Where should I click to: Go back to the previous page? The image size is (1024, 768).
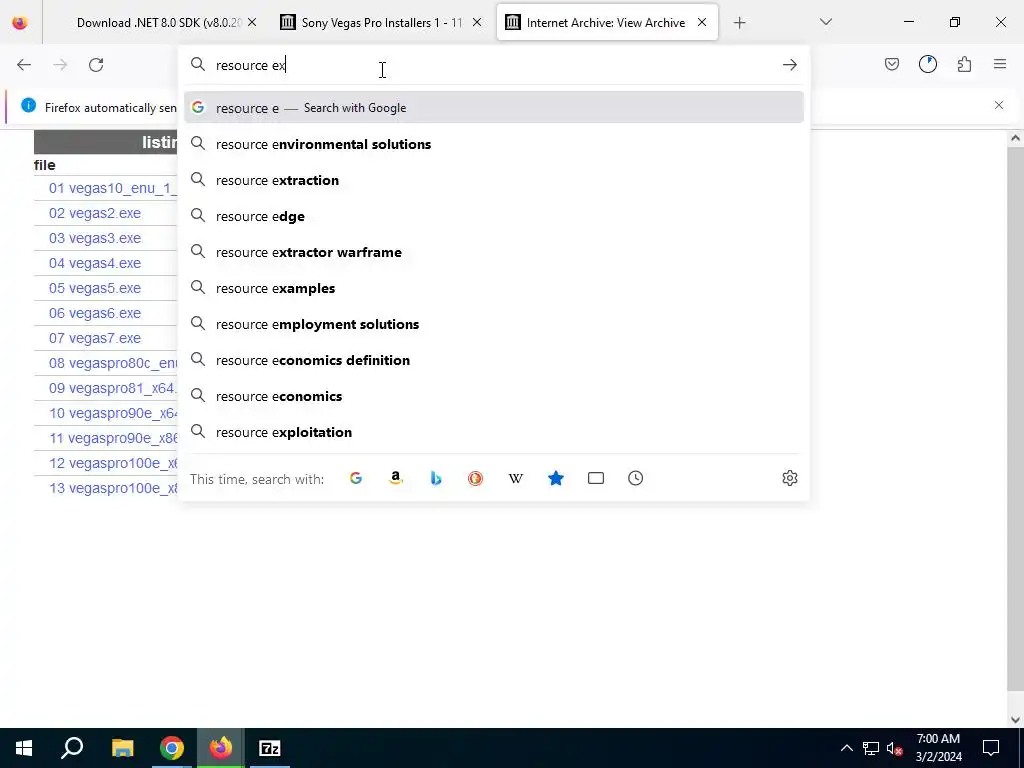tap(24, 65)
